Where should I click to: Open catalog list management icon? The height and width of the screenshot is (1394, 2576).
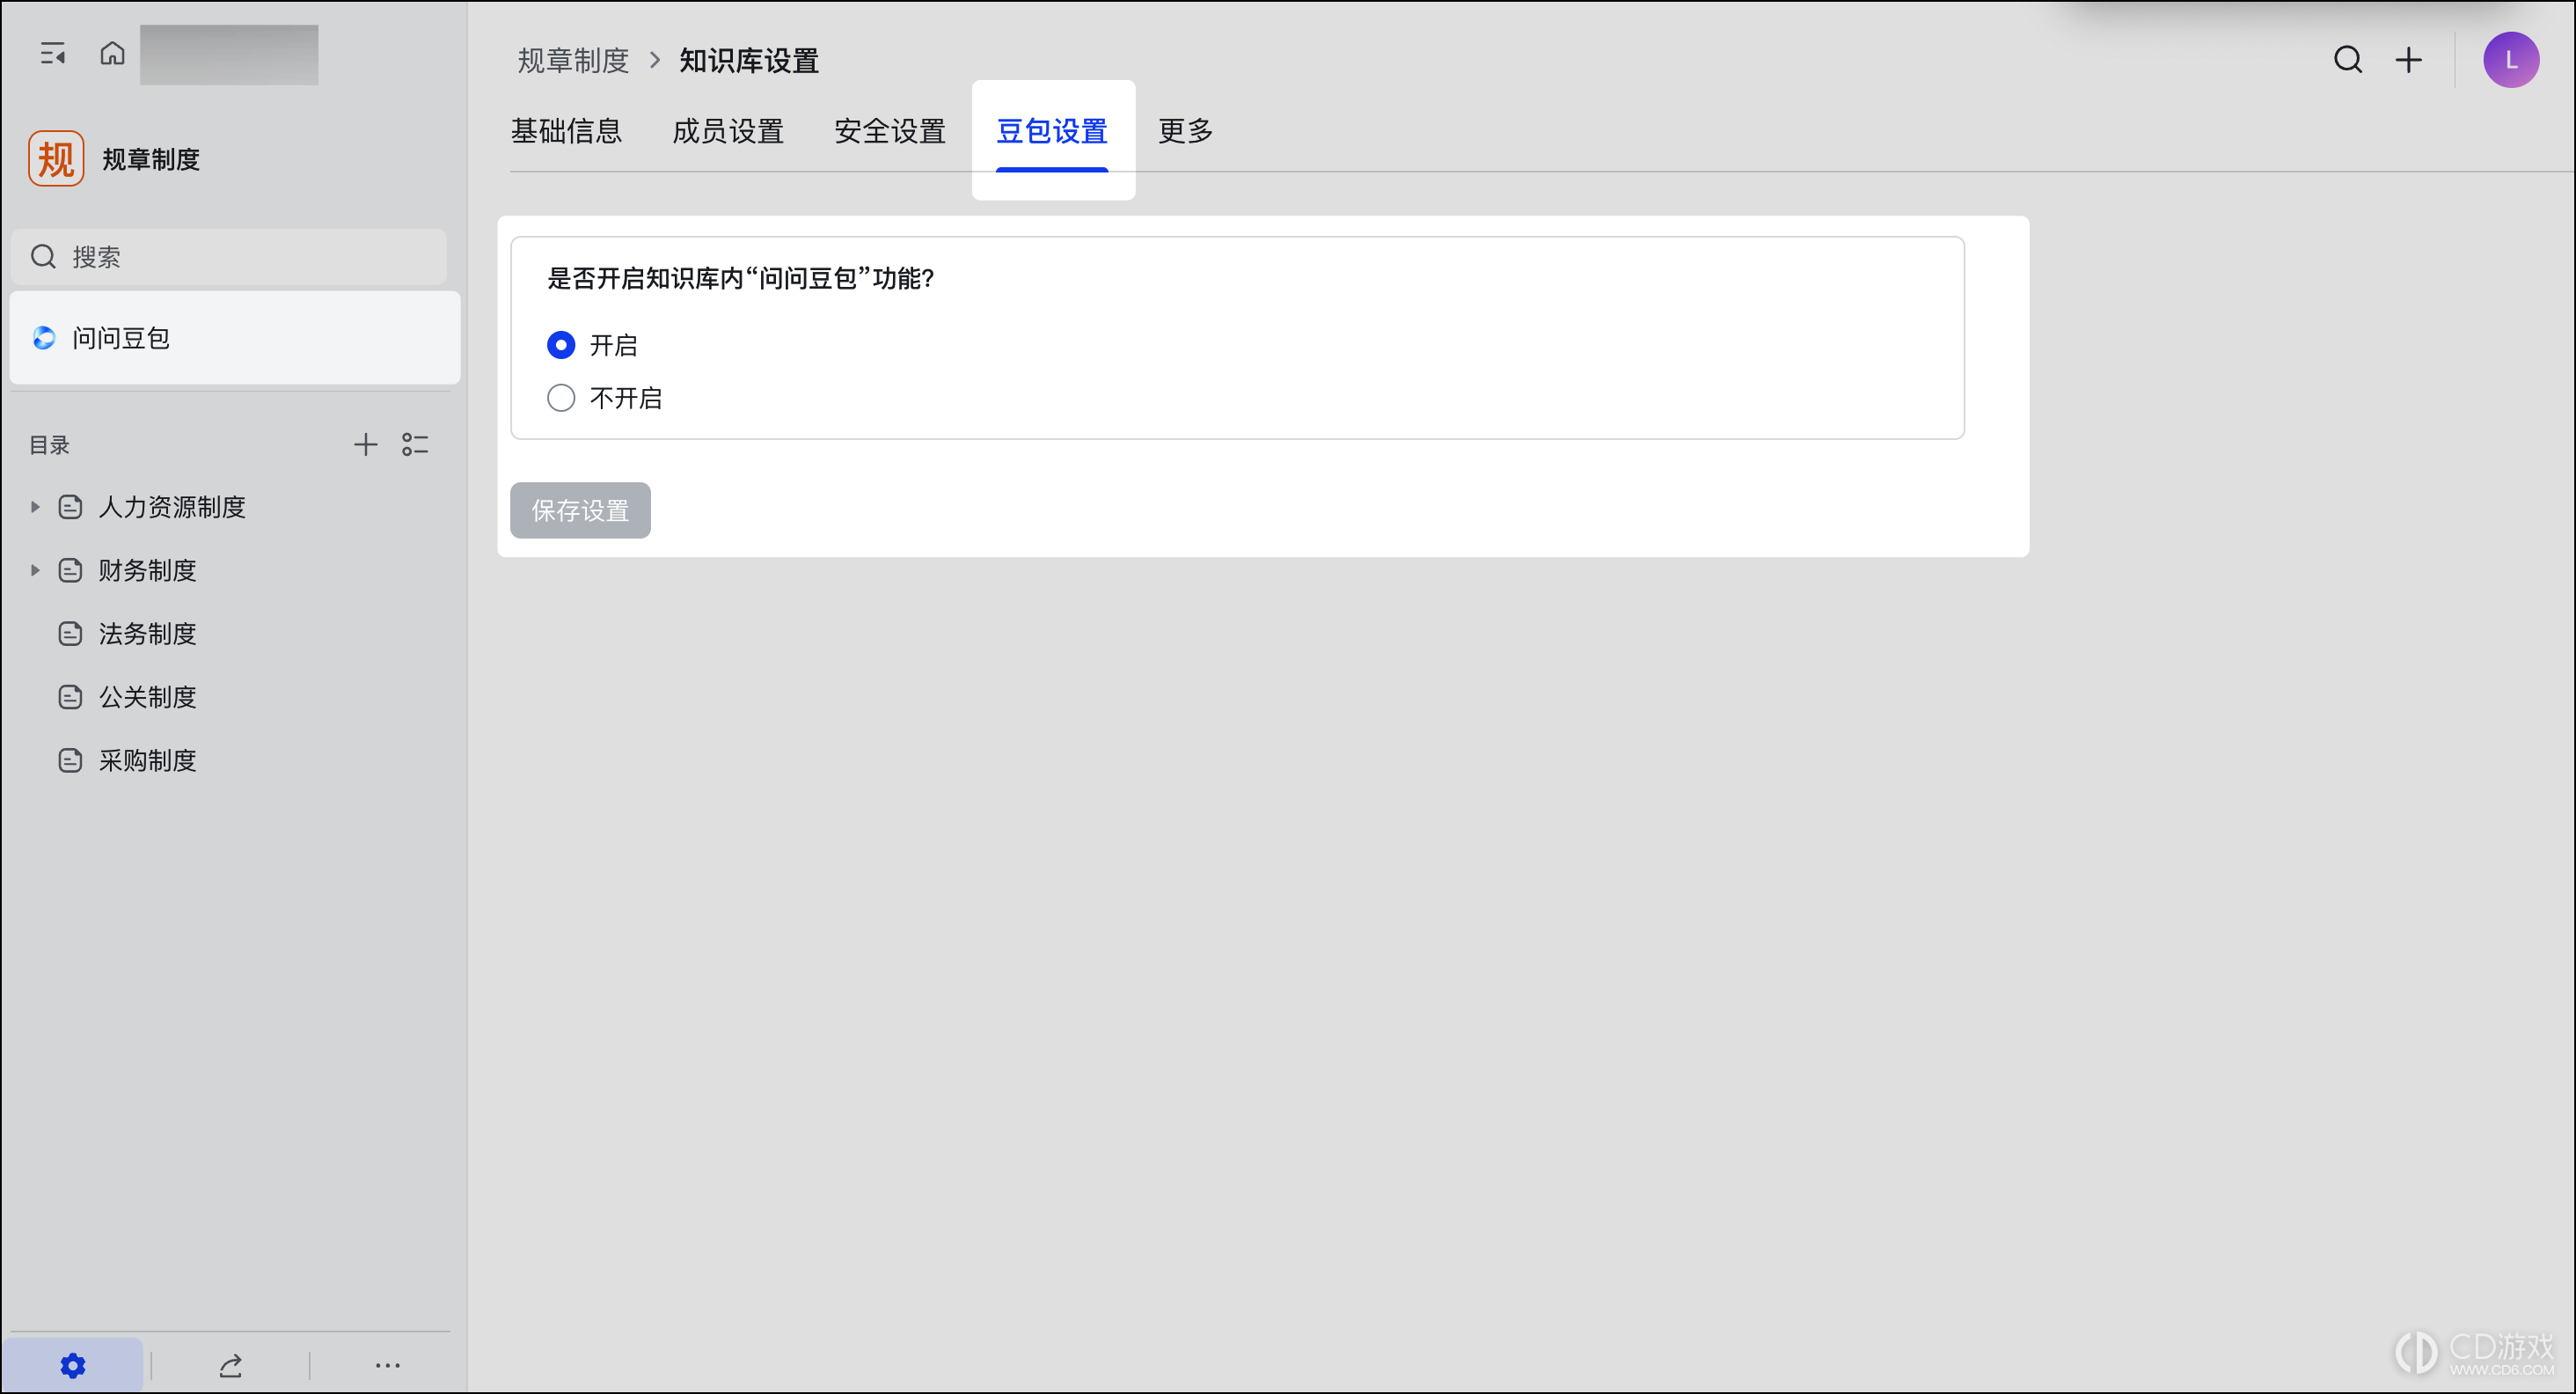coord(416,445)
